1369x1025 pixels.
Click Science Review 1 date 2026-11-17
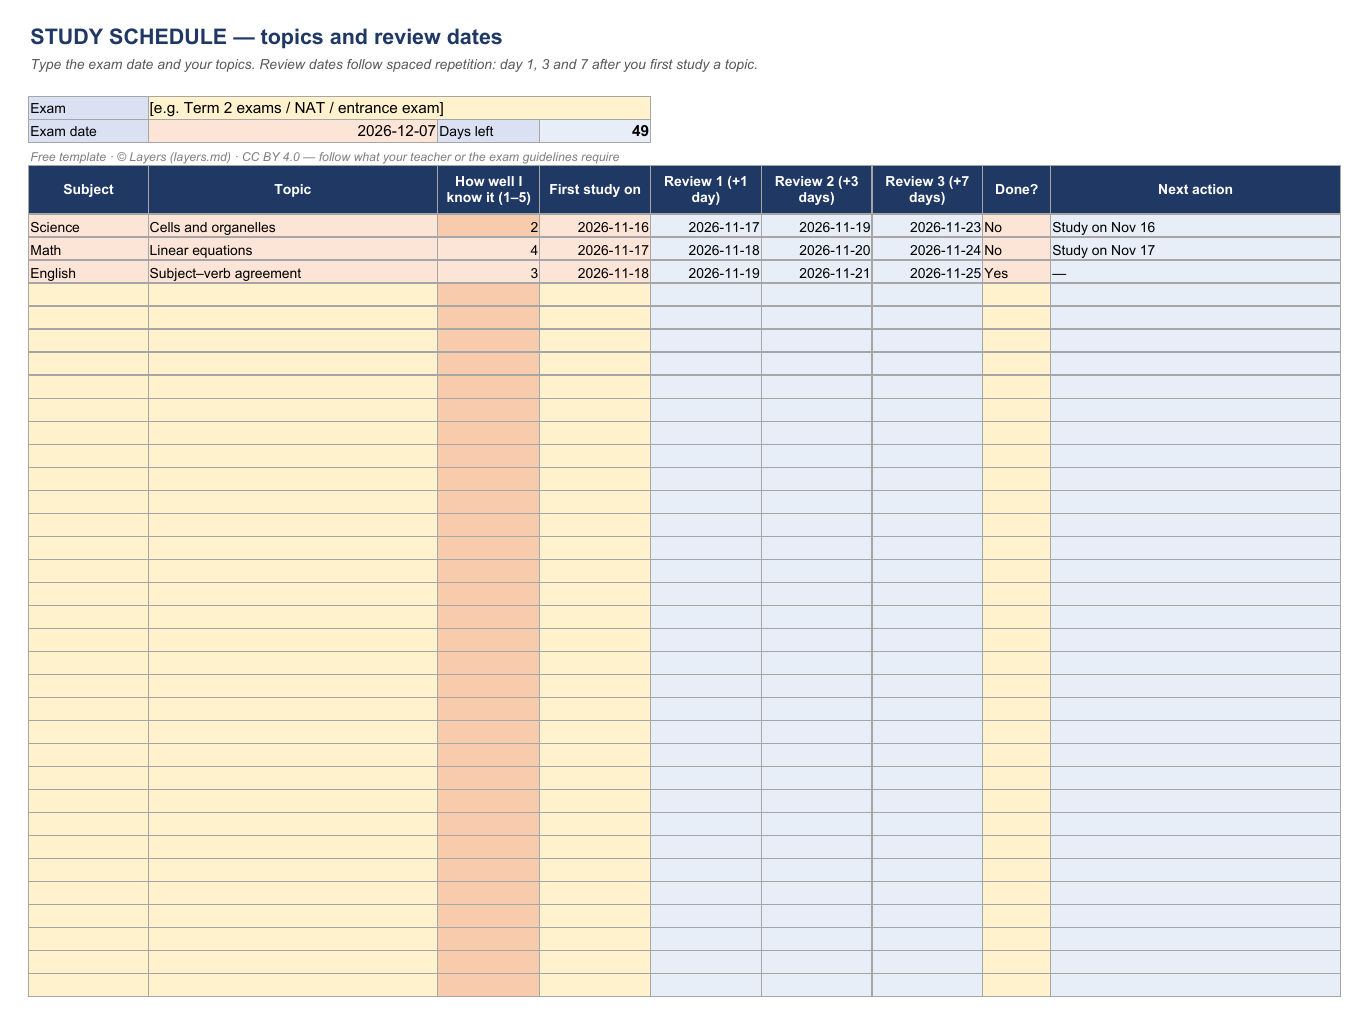[x=706, y=227]
